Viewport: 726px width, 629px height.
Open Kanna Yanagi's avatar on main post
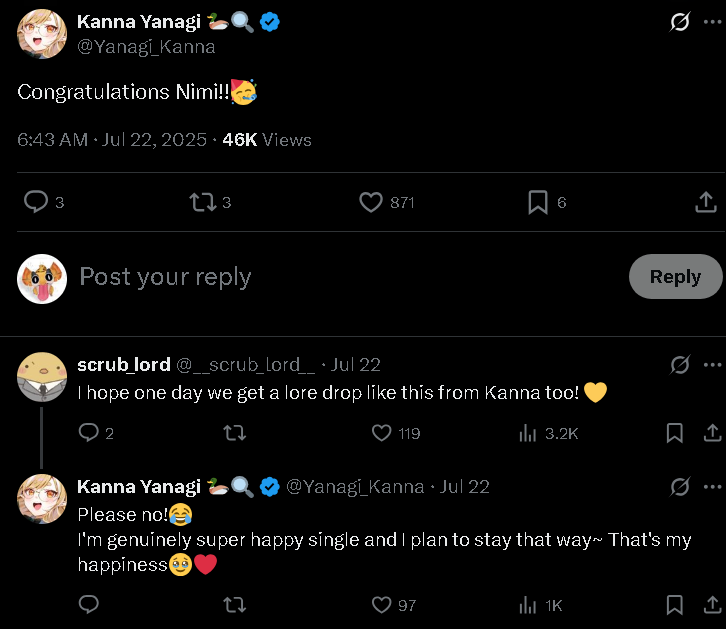tap(42, 33)
